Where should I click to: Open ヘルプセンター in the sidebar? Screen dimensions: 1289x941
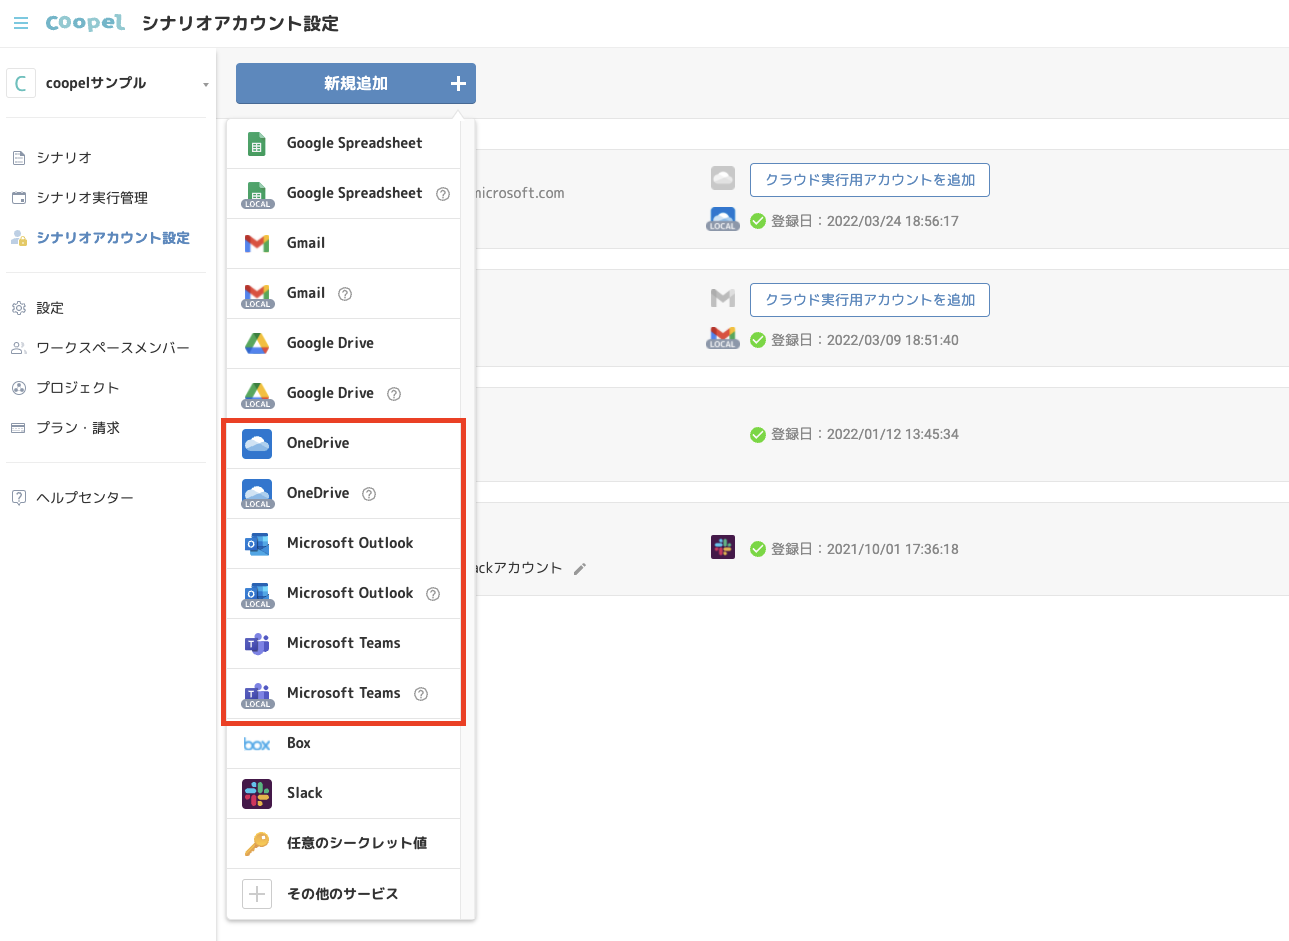pos(85,498)
